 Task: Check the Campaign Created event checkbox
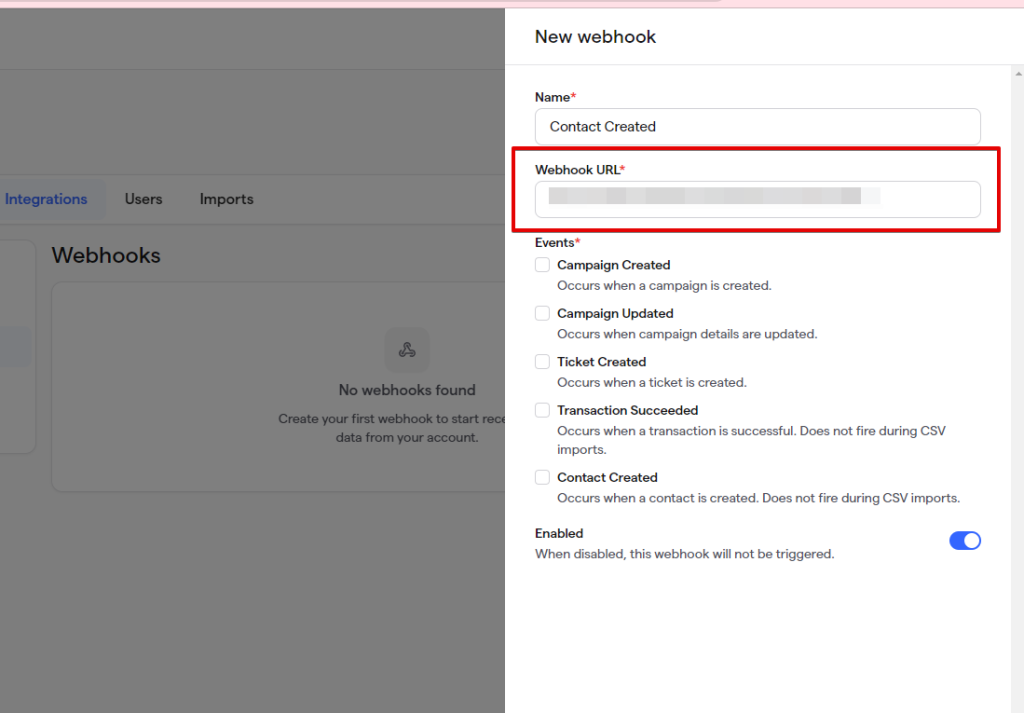(542, 265)
